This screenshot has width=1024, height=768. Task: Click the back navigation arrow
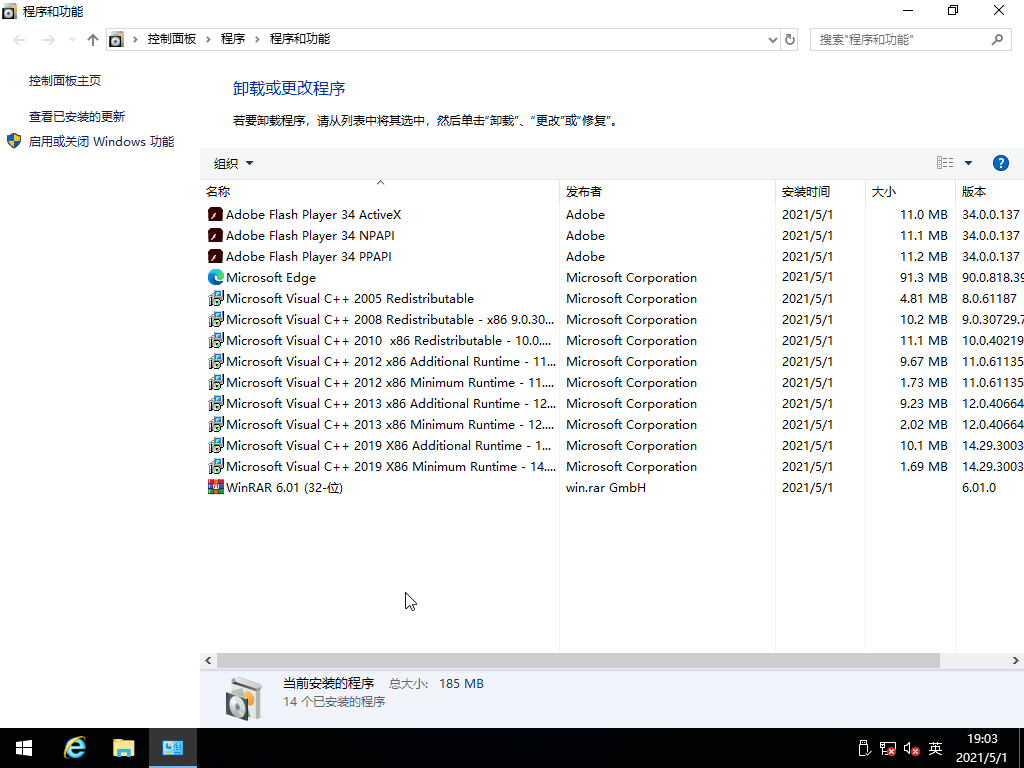click(18, 39)
